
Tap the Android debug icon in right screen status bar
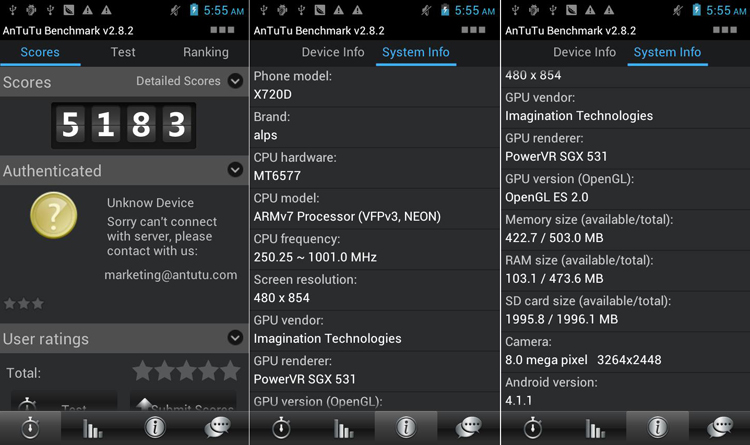click(534, 10)
